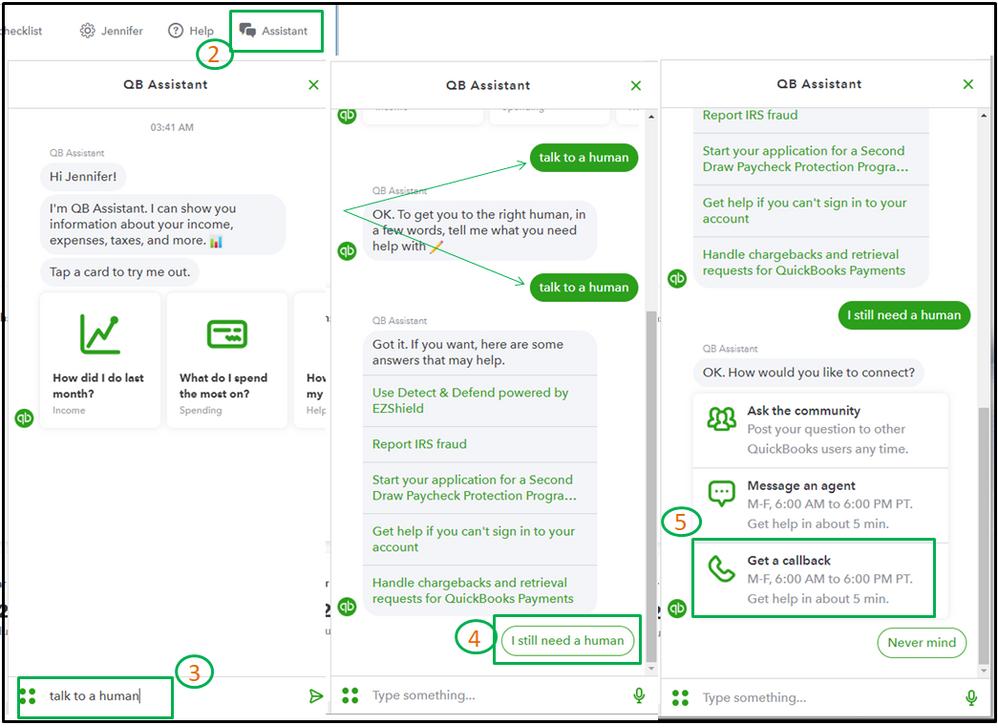Select the spending credit card icon

(227, 334)
